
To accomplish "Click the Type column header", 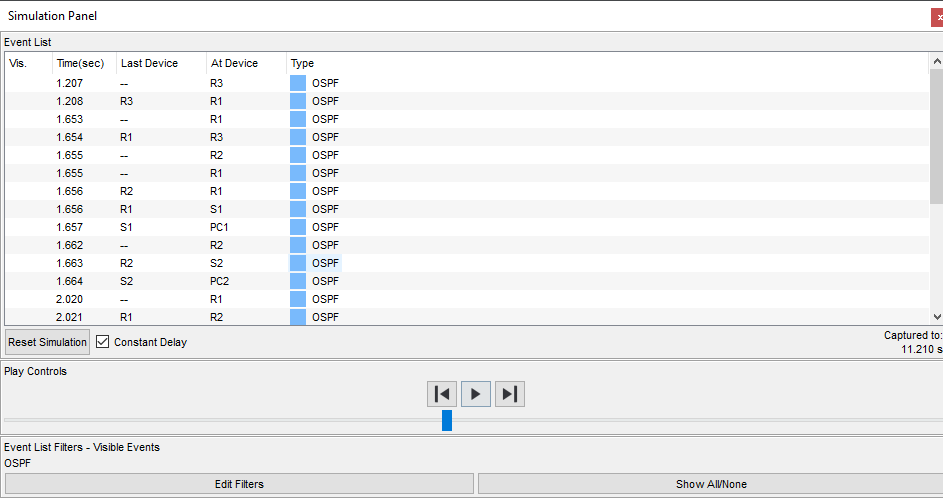I will 303,63.
